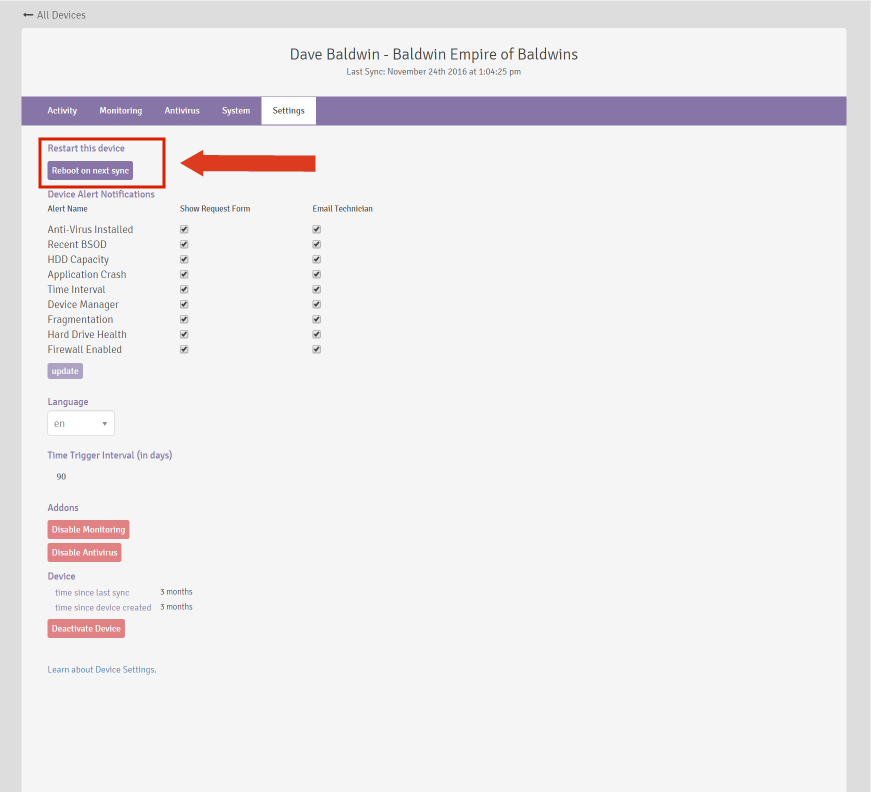The width and height of the screenshot is (871, 792).
Task: Open the Antivirus tab
Action: tap(182, 111)
